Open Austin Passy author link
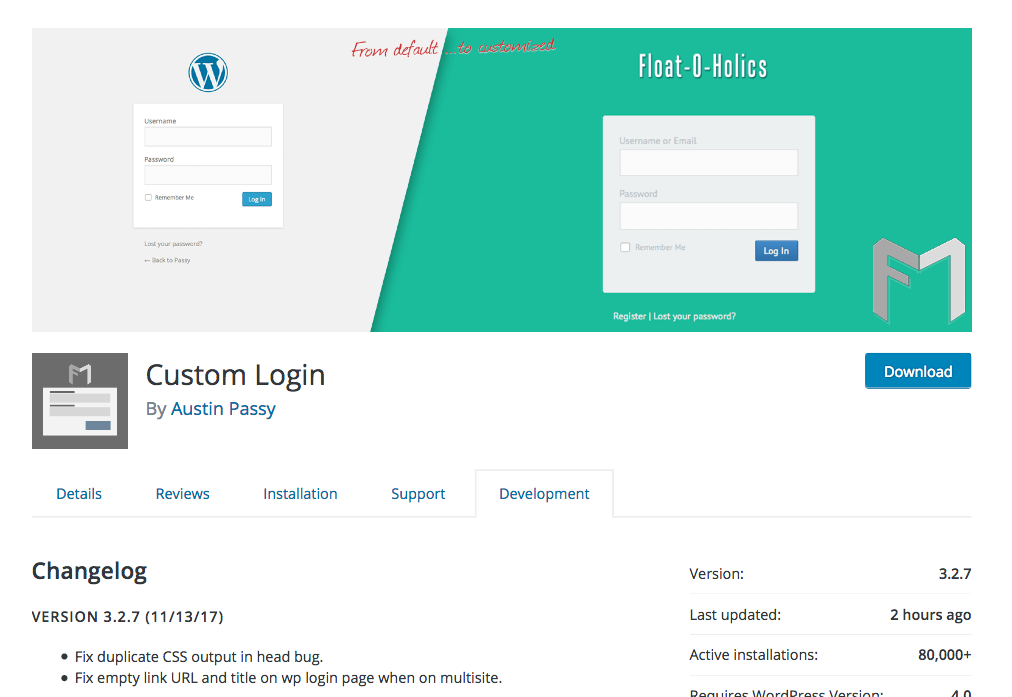 pos(223,409)
